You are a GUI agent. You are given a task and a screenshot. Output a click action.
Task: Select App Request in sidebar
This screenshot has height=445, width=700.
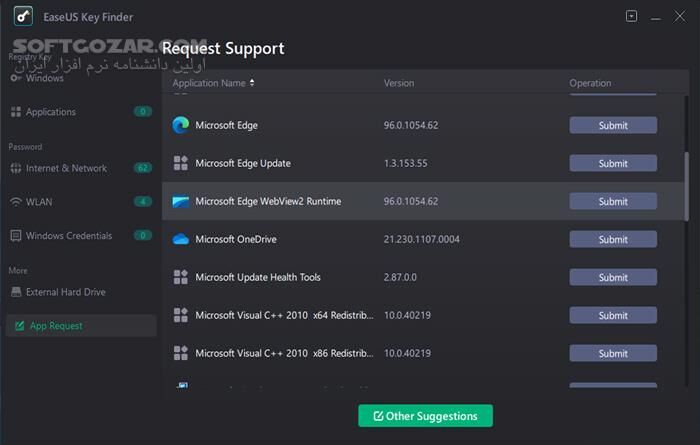(56, 326)
